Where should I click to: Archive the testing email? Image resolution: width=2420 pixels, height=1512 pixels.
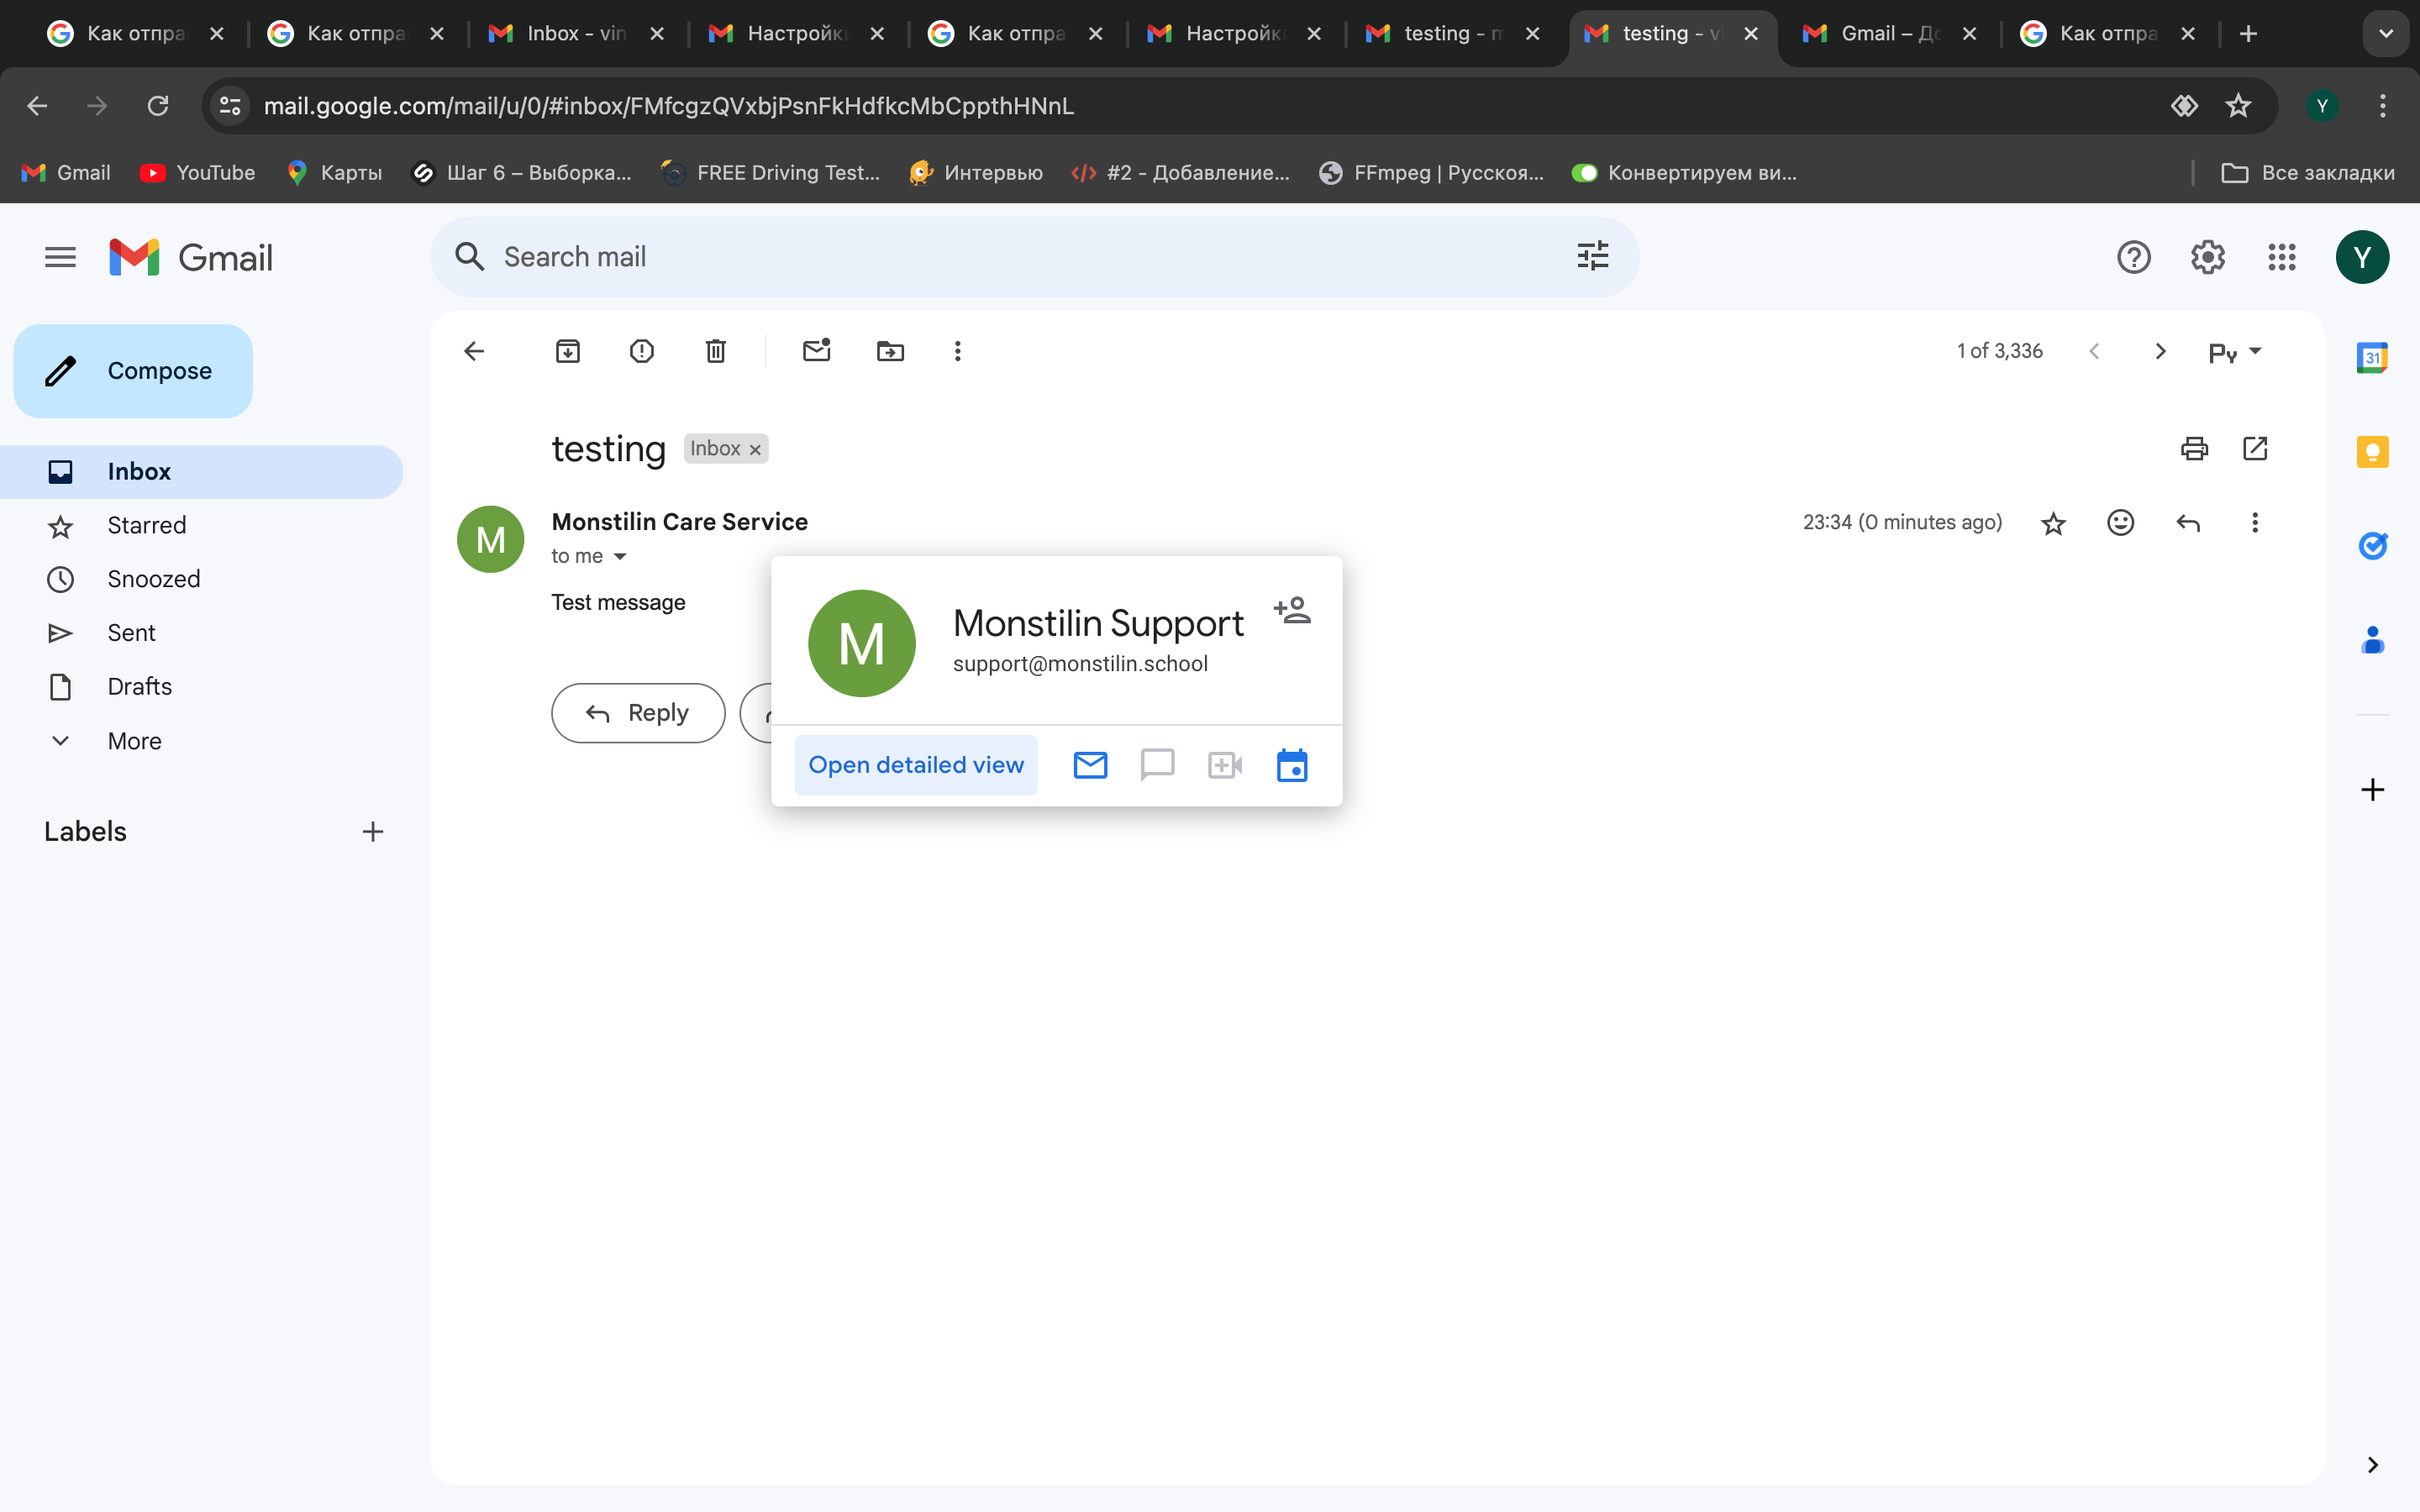pos(567,351)
